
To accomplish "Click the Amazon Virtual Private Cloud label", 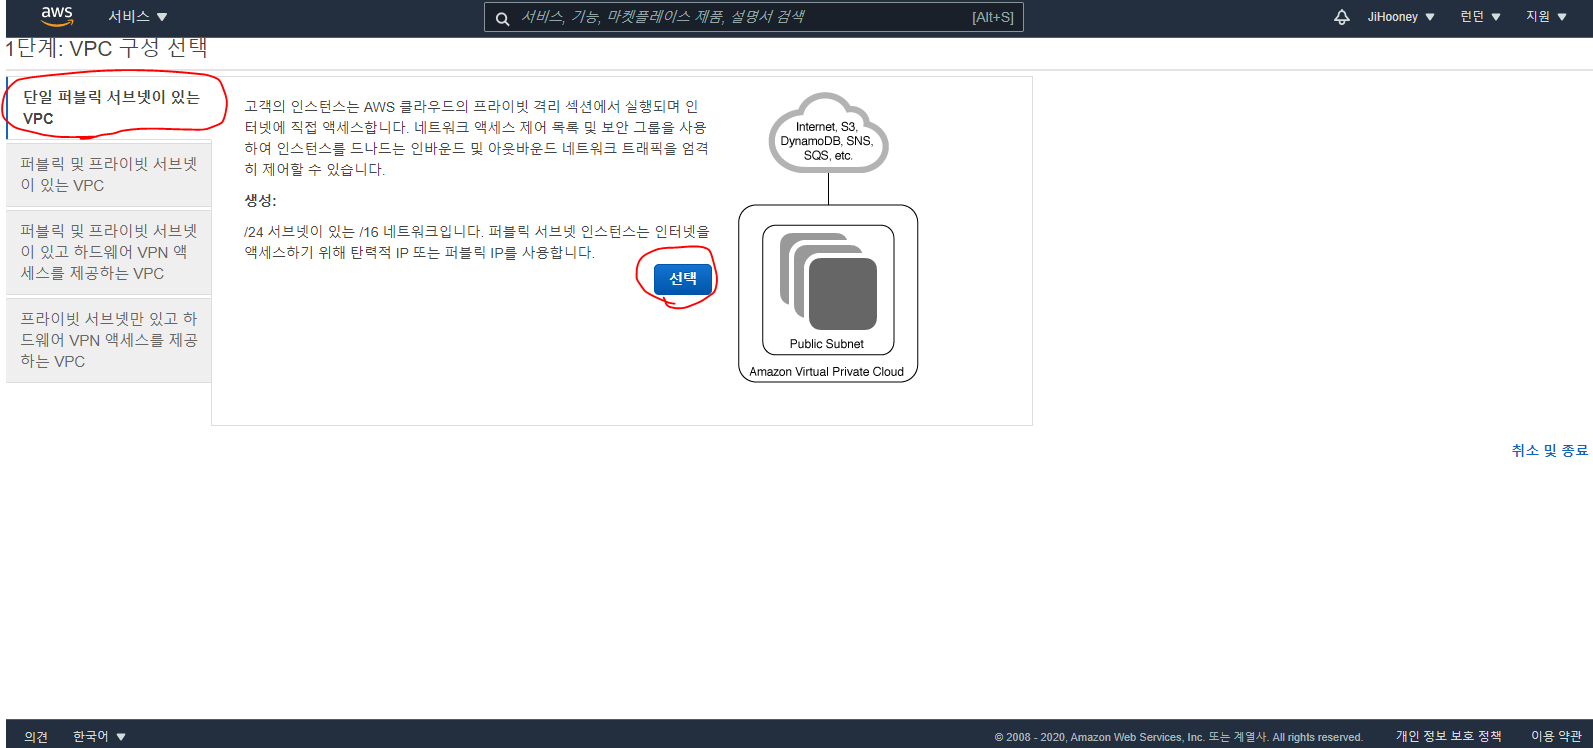I will 826,372.
